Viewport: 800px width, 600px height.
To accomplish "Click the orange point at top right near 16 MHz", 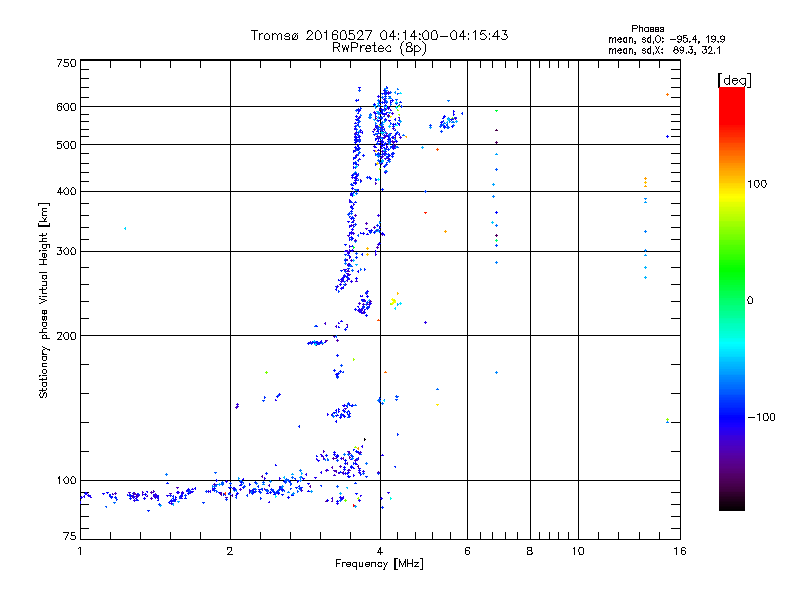I will point(667,95).
